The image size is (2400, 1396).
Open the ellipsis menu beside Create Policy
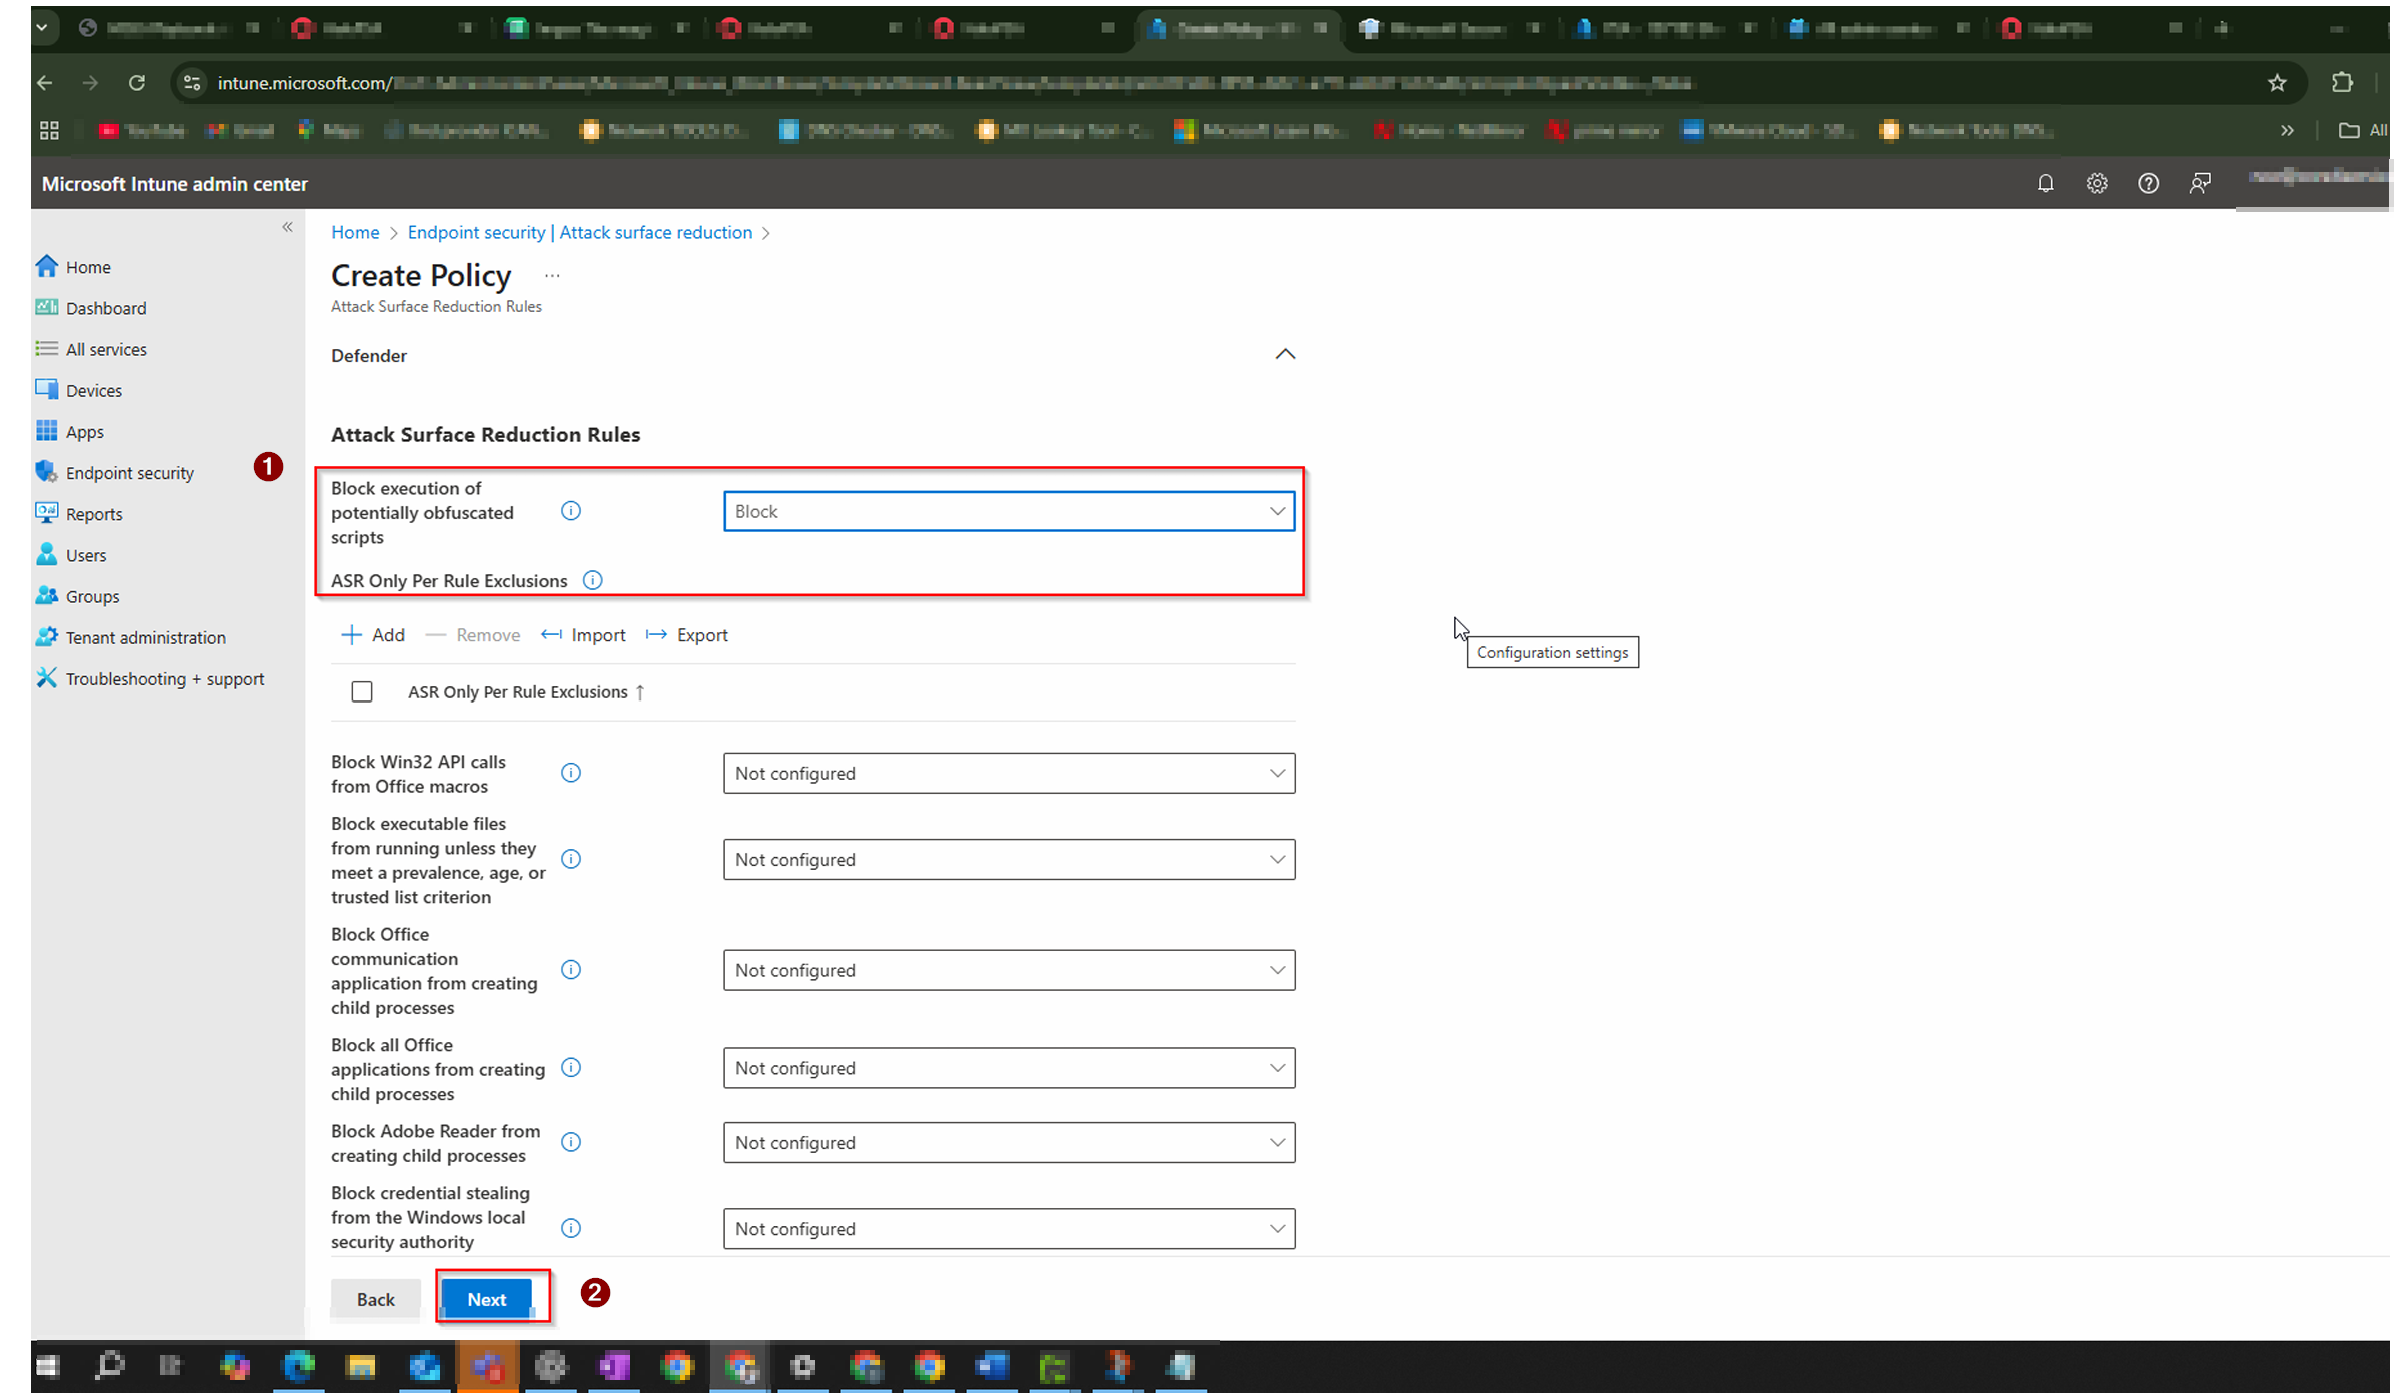click(x=552, y=275)
